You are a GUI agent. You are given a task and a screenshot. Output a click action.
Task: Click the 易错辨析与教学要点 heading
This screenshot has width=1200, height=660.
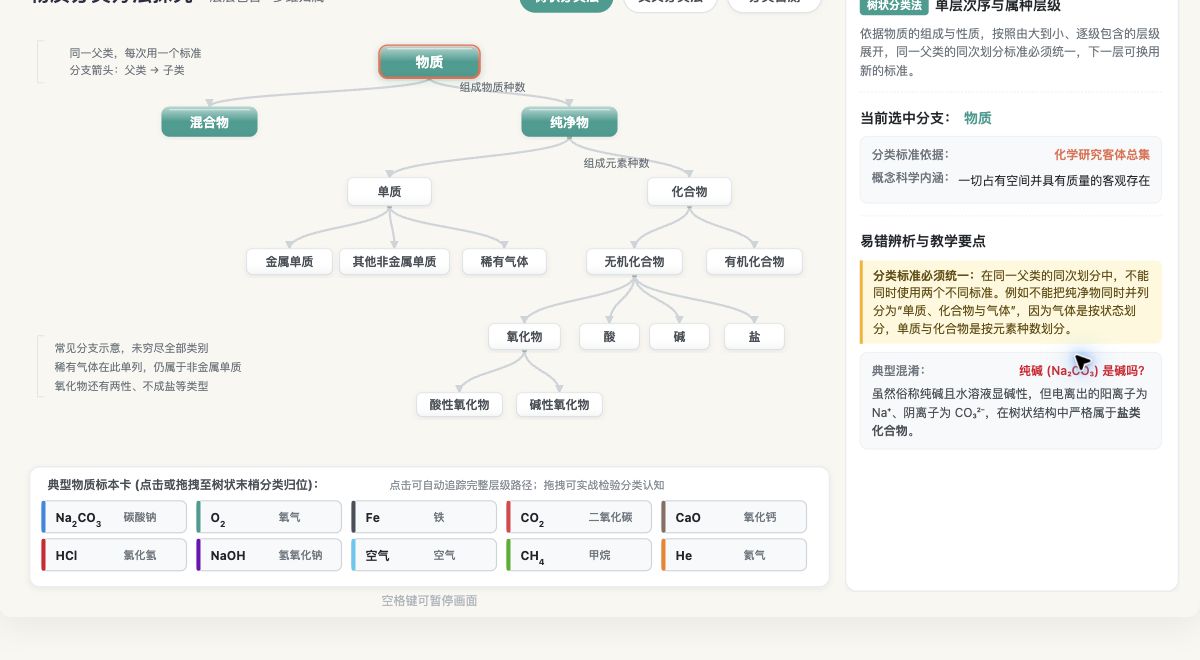click(x=923, y=241)
